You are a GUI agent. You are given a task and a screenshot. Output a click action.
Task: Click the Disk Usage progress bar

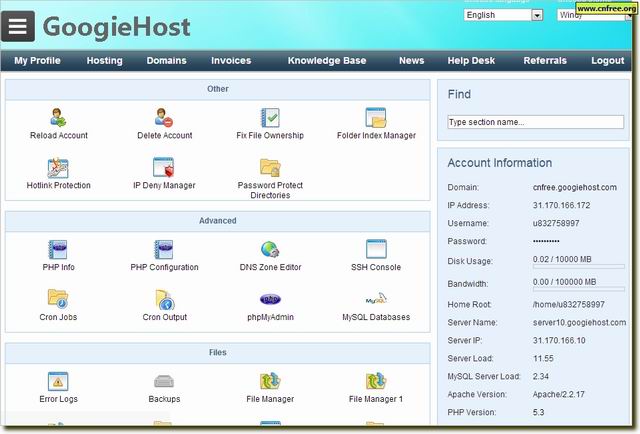click(578, 267)
